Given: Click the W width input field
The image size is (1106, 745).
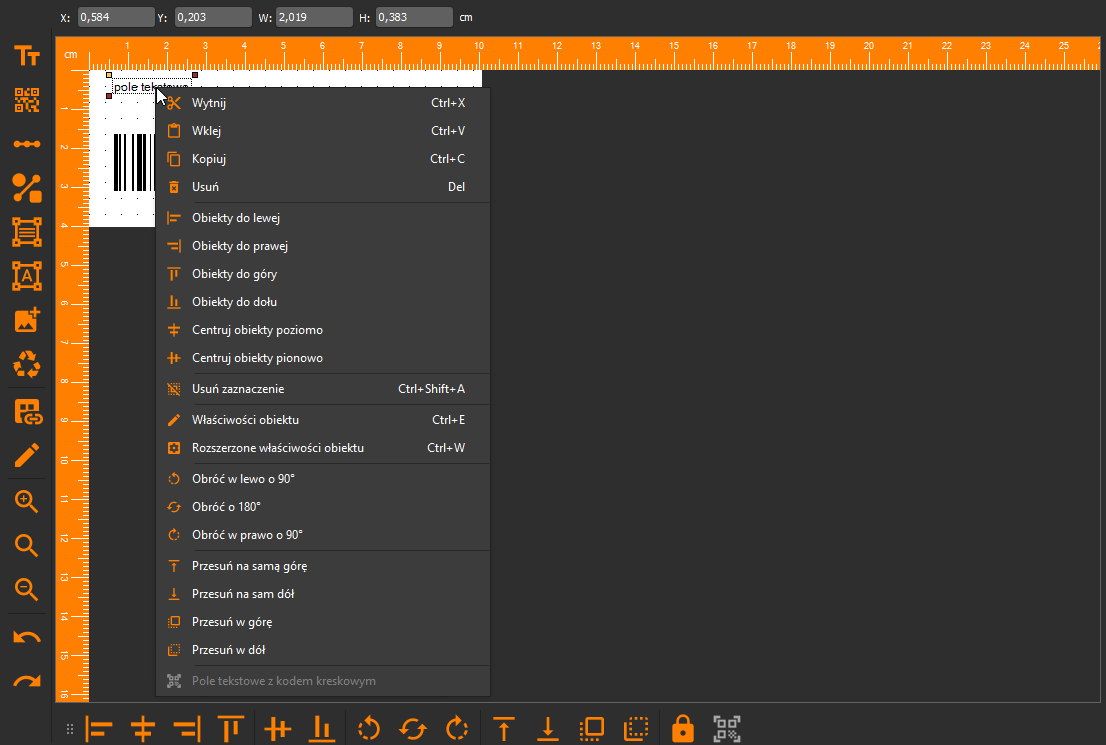Looking at the screenshot, I should [x=314, y=17].
